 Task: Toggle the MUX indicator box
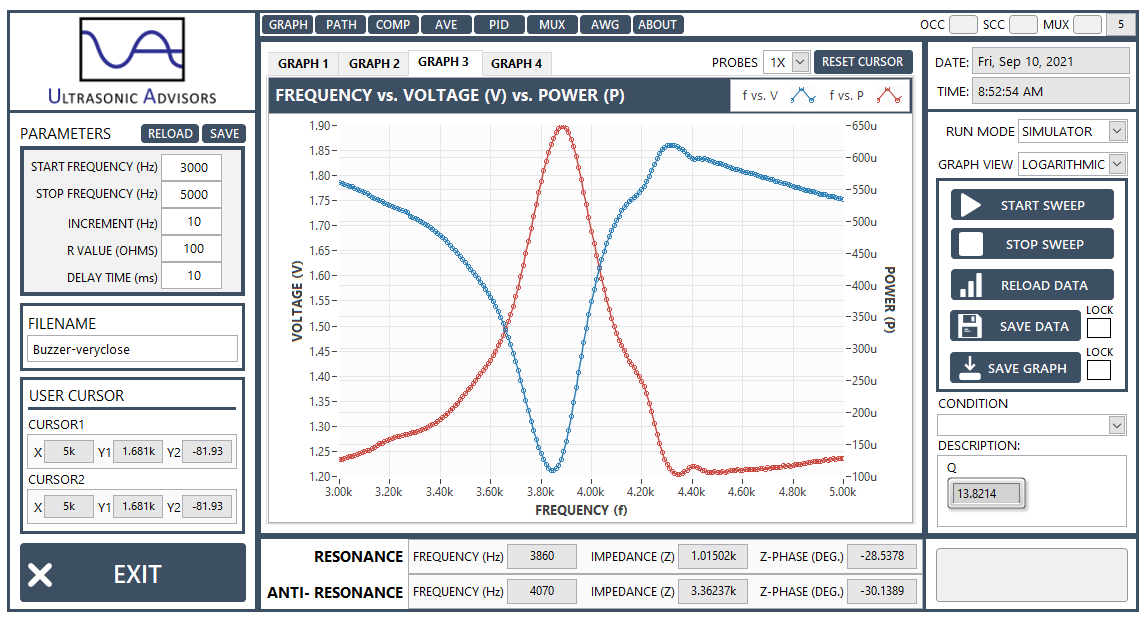pos(1087,24)
